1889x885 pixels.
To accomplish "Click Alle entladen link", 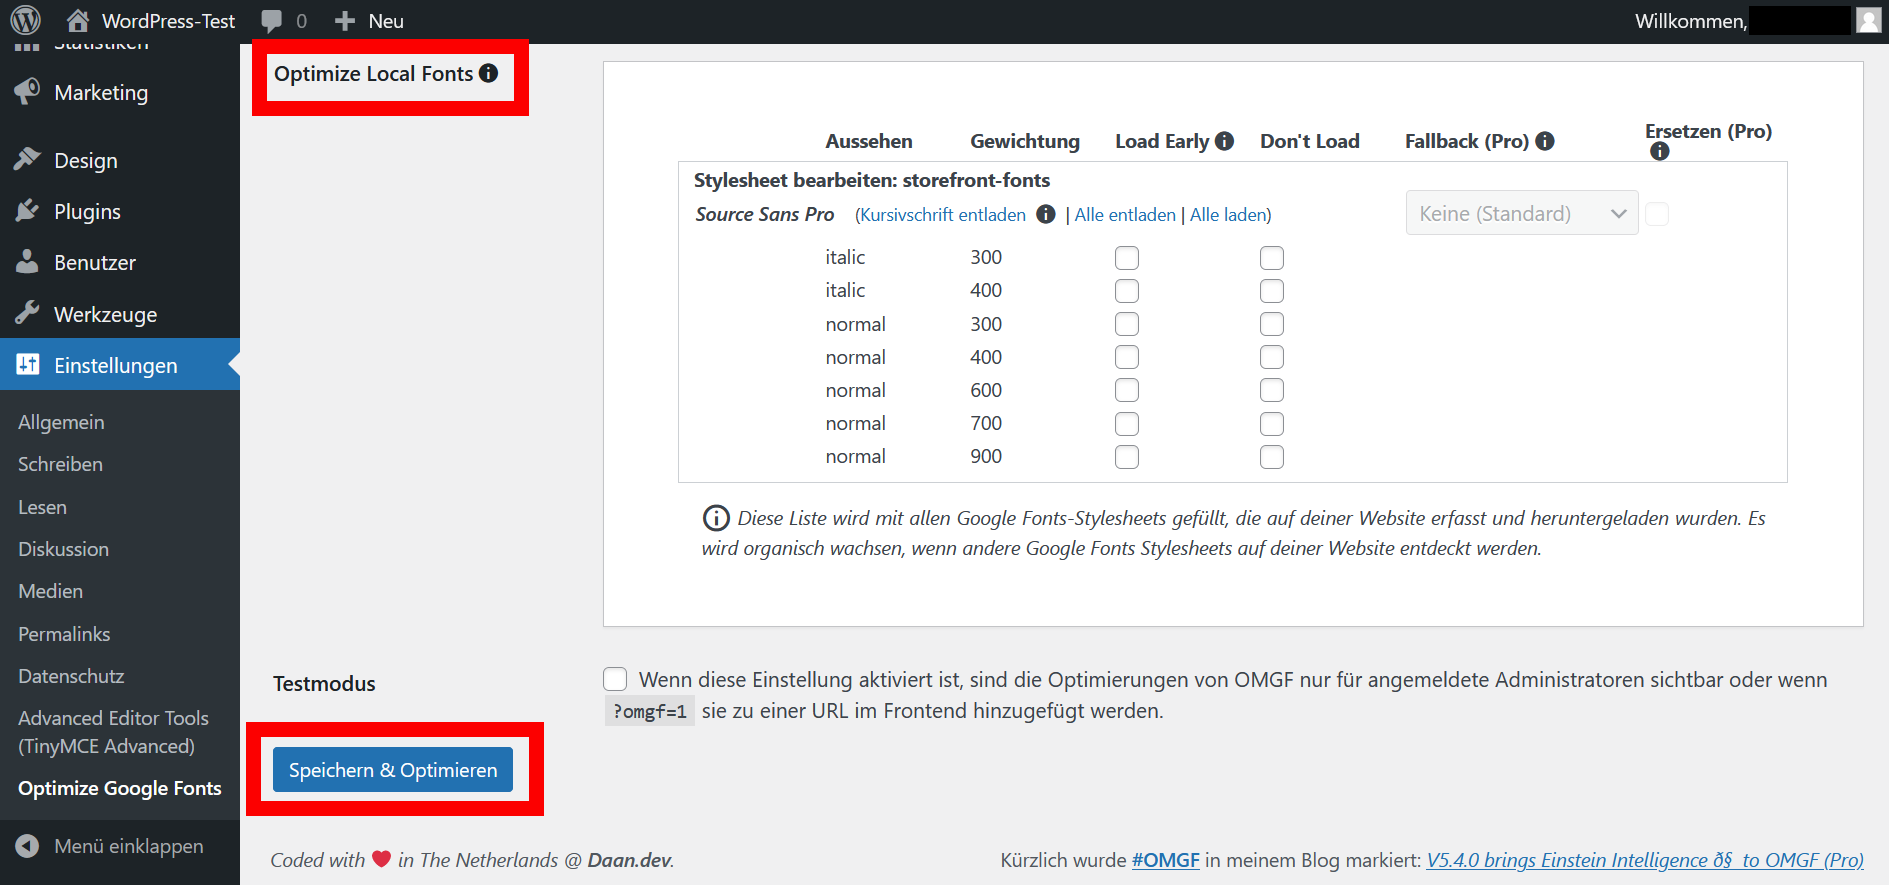I will pyautogui.click(x=1125, y=215).
